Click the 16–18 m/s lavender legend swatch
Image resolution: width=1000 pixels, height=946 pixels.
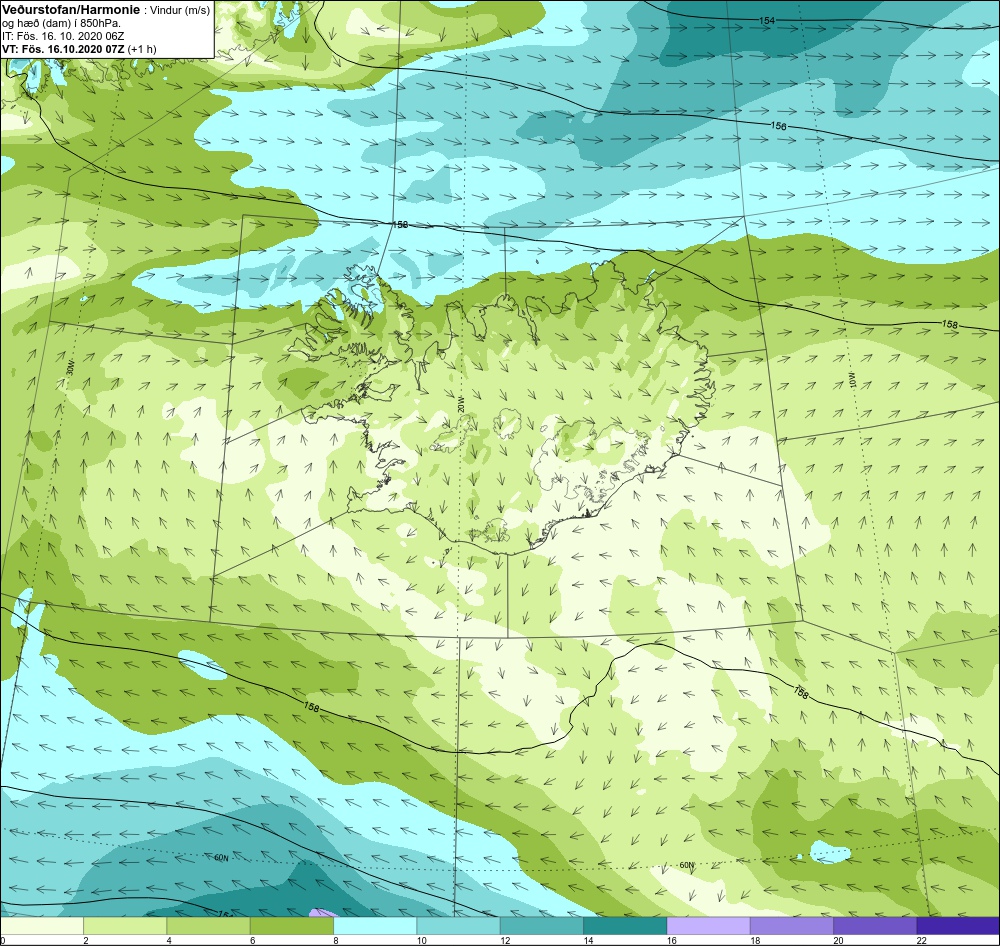708,925
